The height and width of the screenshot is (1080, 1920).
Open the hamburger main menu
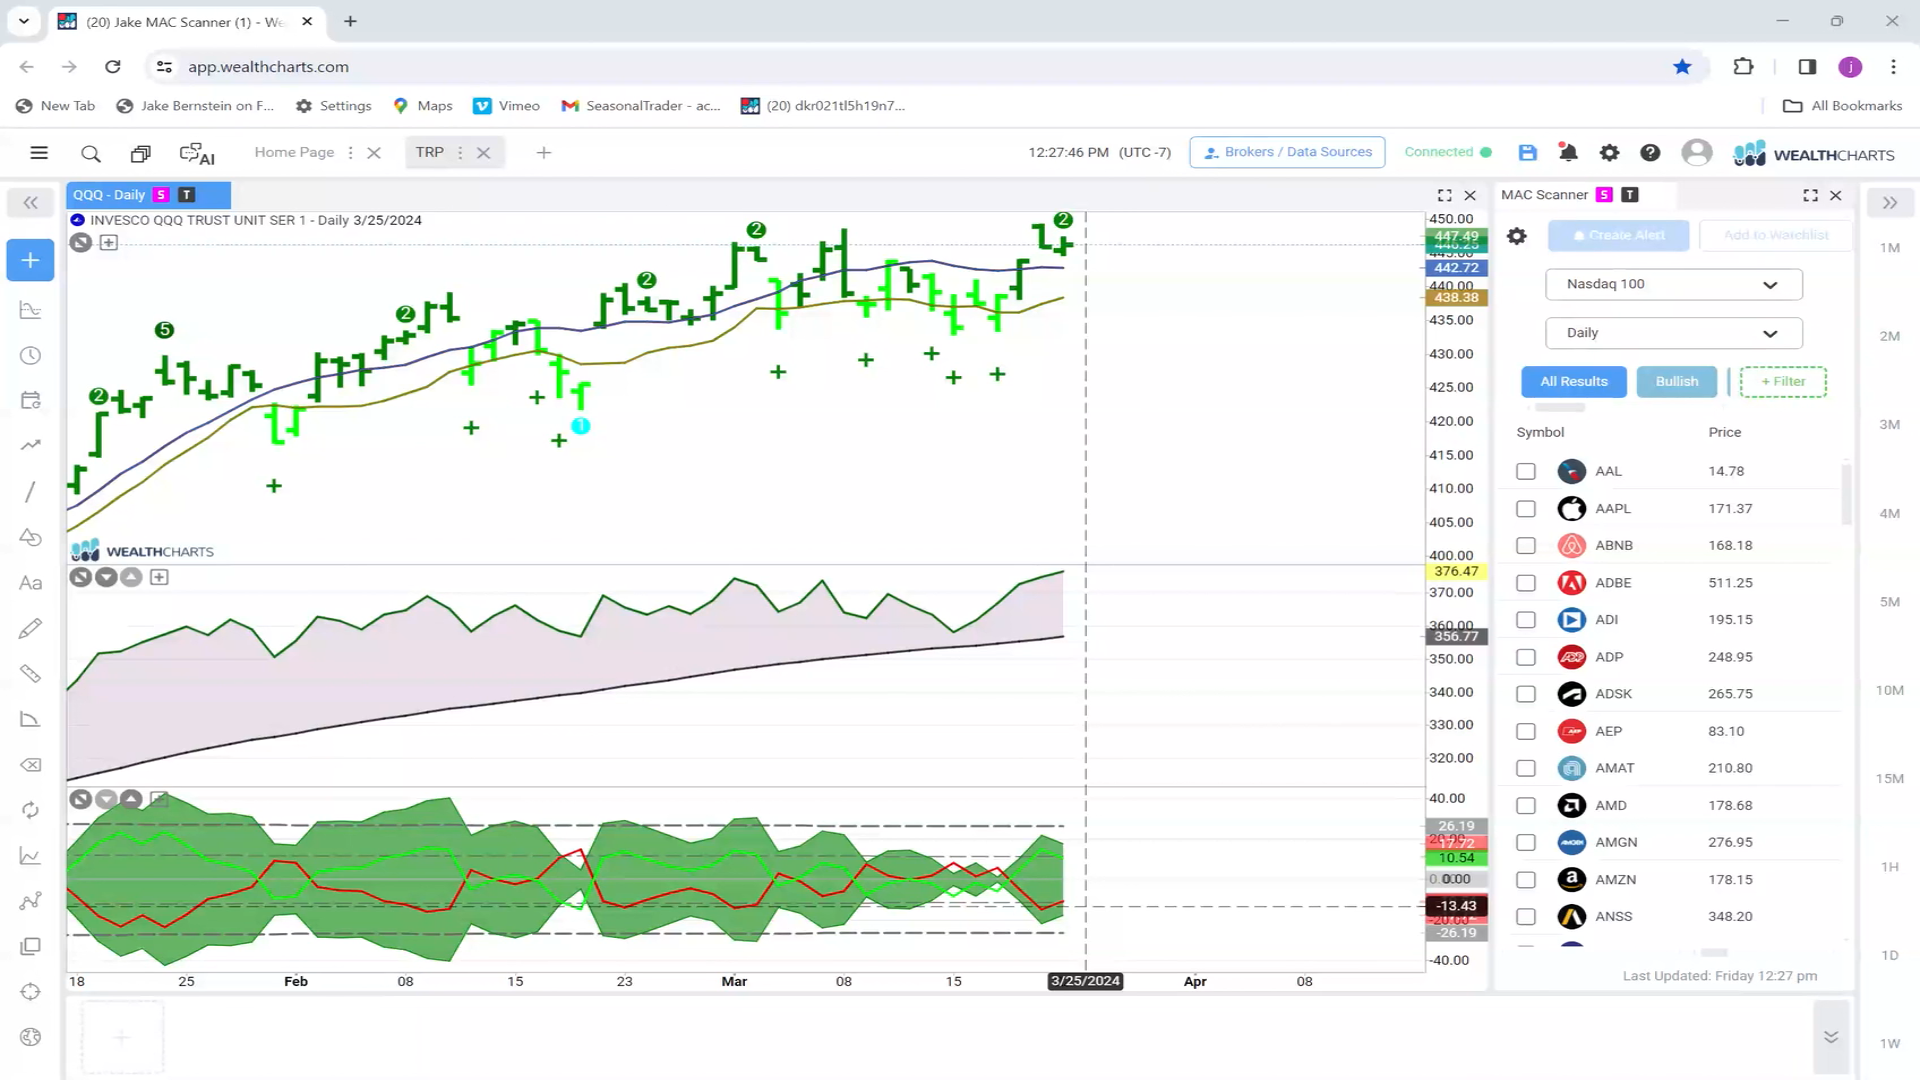pyautogui.click(x=39, y=153)
